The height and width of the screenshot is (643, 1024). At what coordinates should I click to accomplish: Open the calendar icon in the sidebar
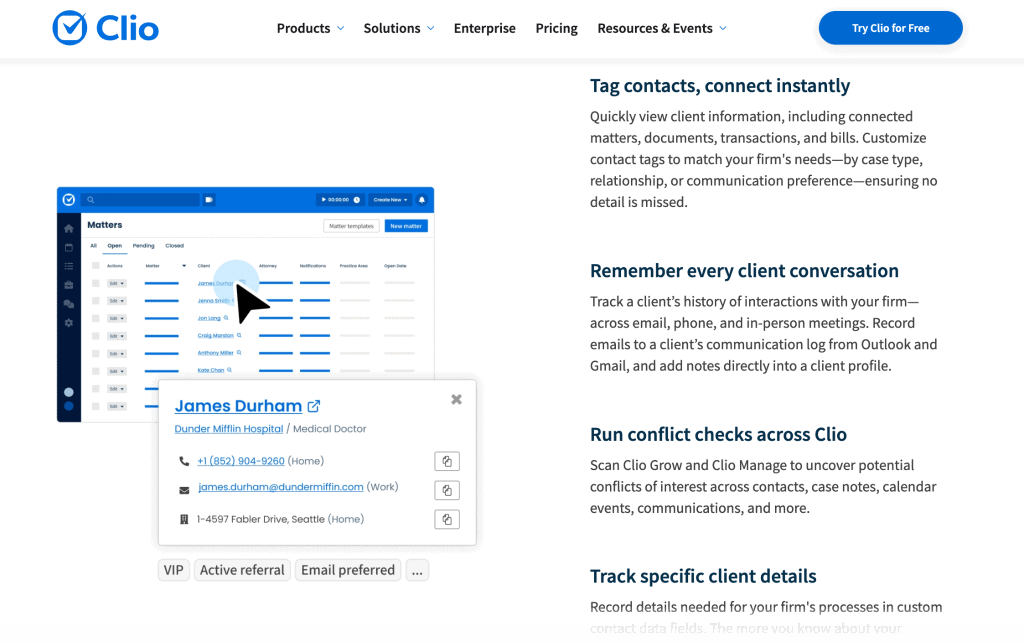[x=69, y=247]
